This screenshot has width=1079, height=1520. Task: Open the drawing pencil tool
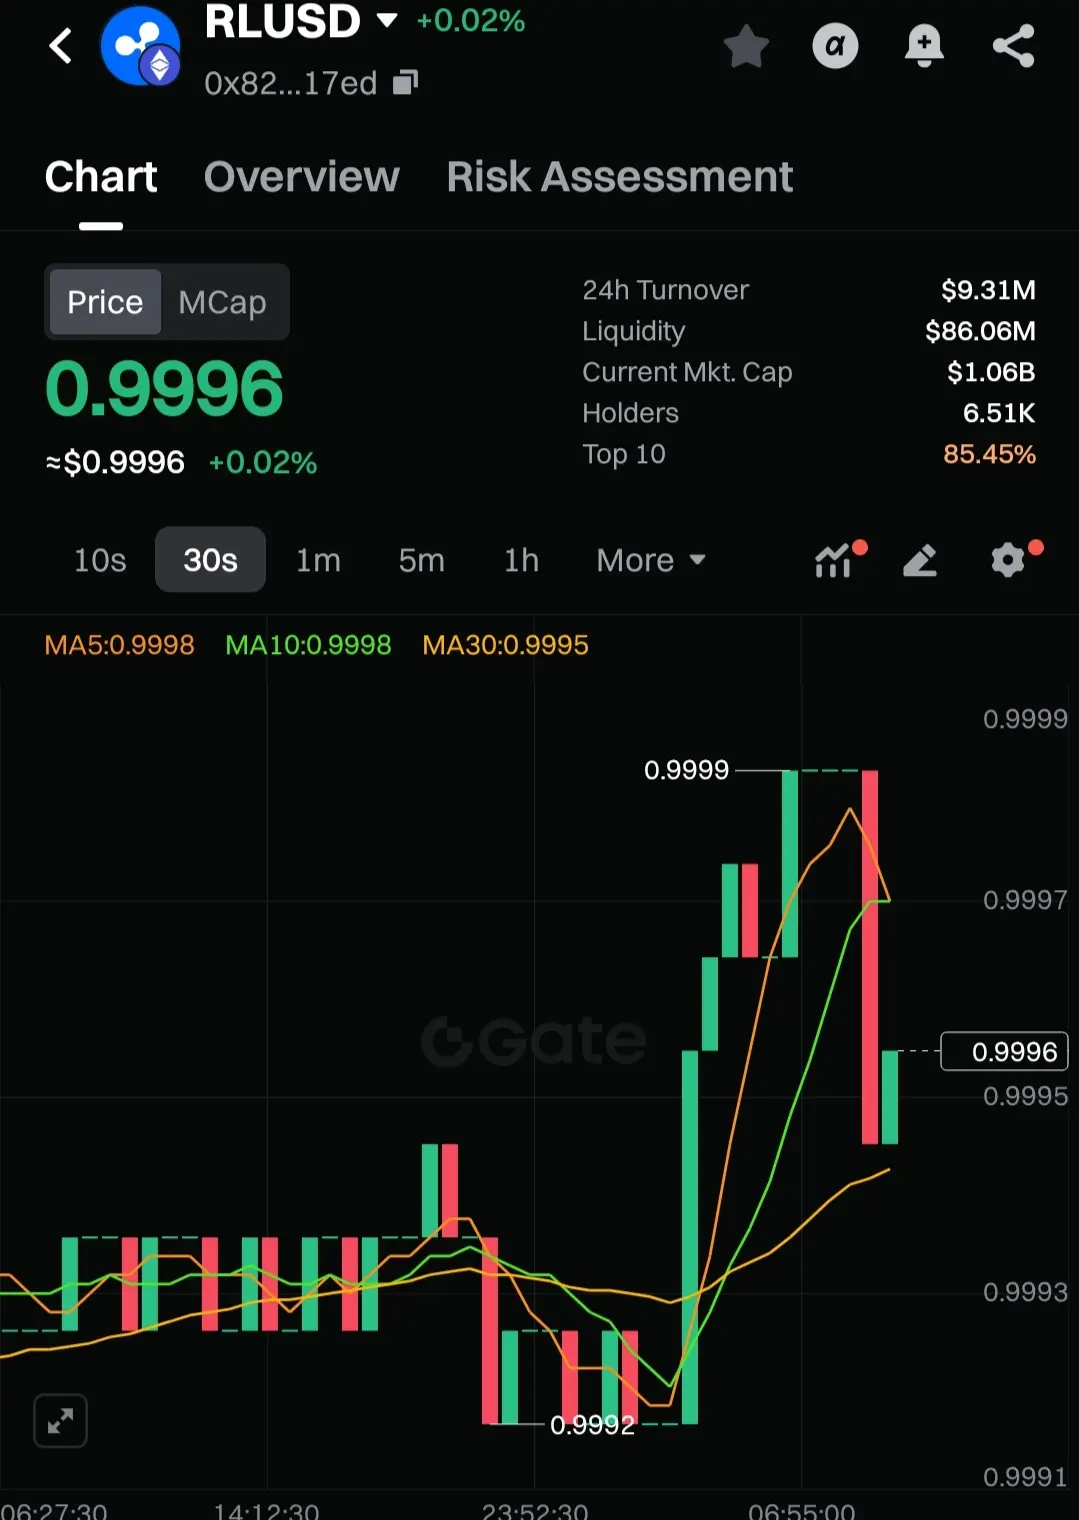point(920,561)
